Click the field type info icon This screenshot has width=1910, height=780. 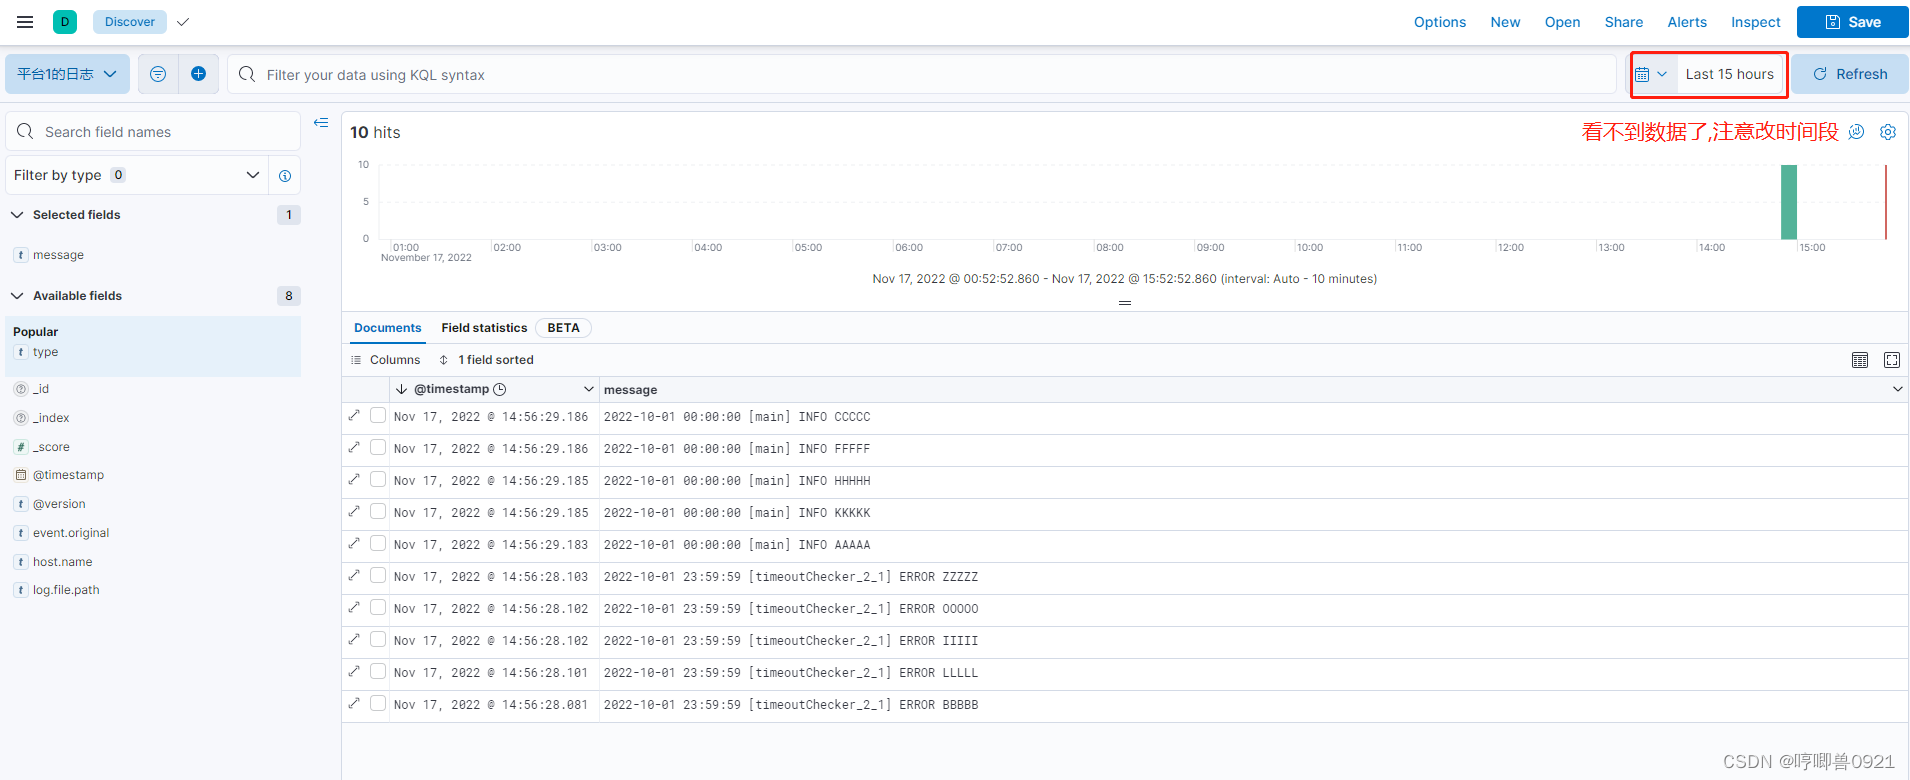point(285,176)
